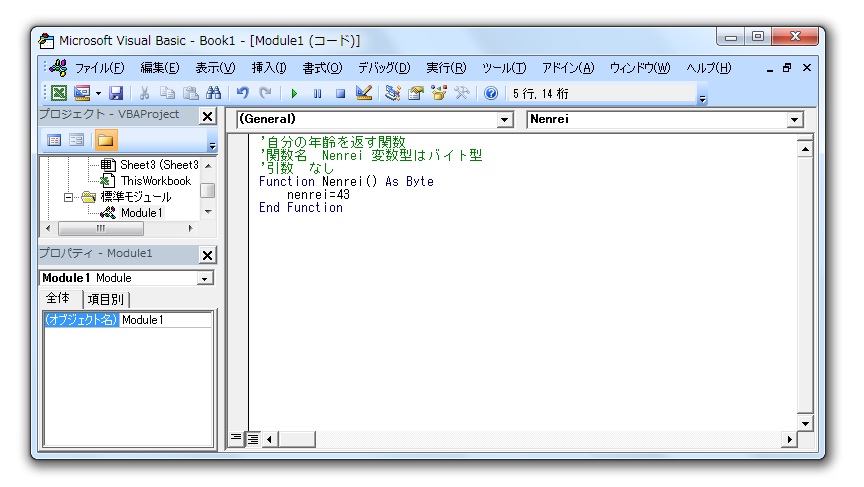Click the Copy toolbar icon
The height and width of the screenshot is (487, 864).
click(167, 93)
